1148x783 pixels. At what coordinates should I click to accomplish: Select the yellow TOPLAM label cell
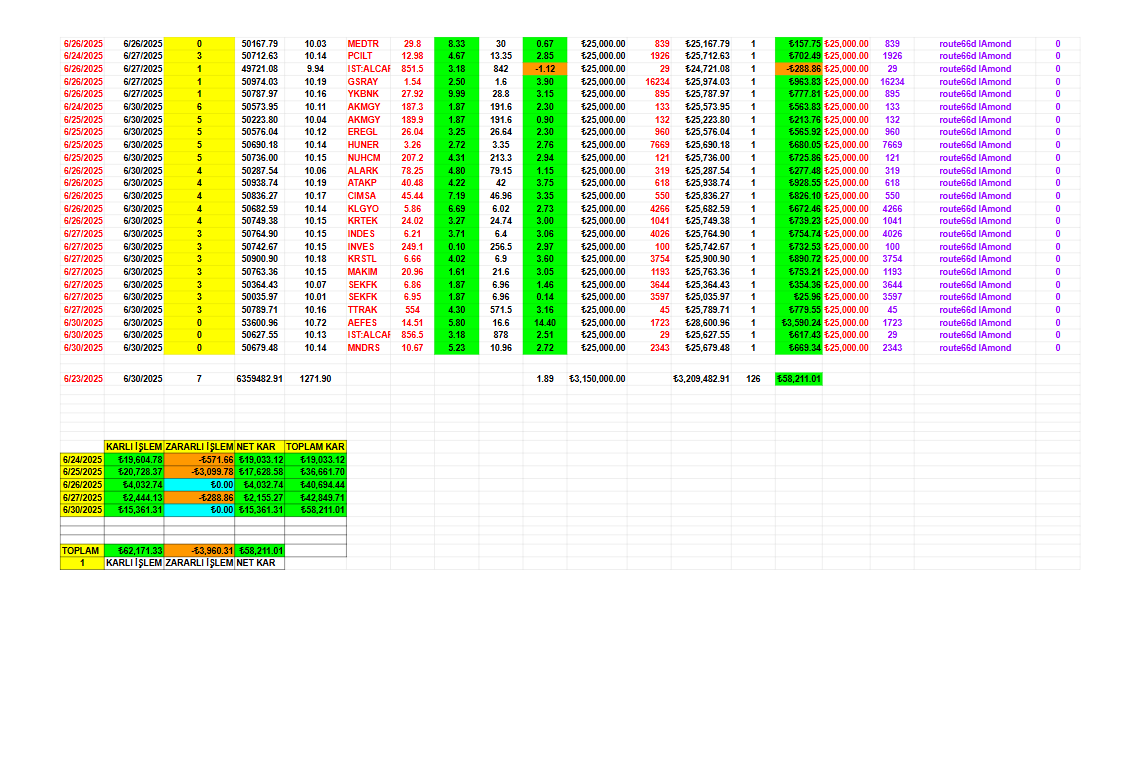pyautogui.click(x=82, y=551)
